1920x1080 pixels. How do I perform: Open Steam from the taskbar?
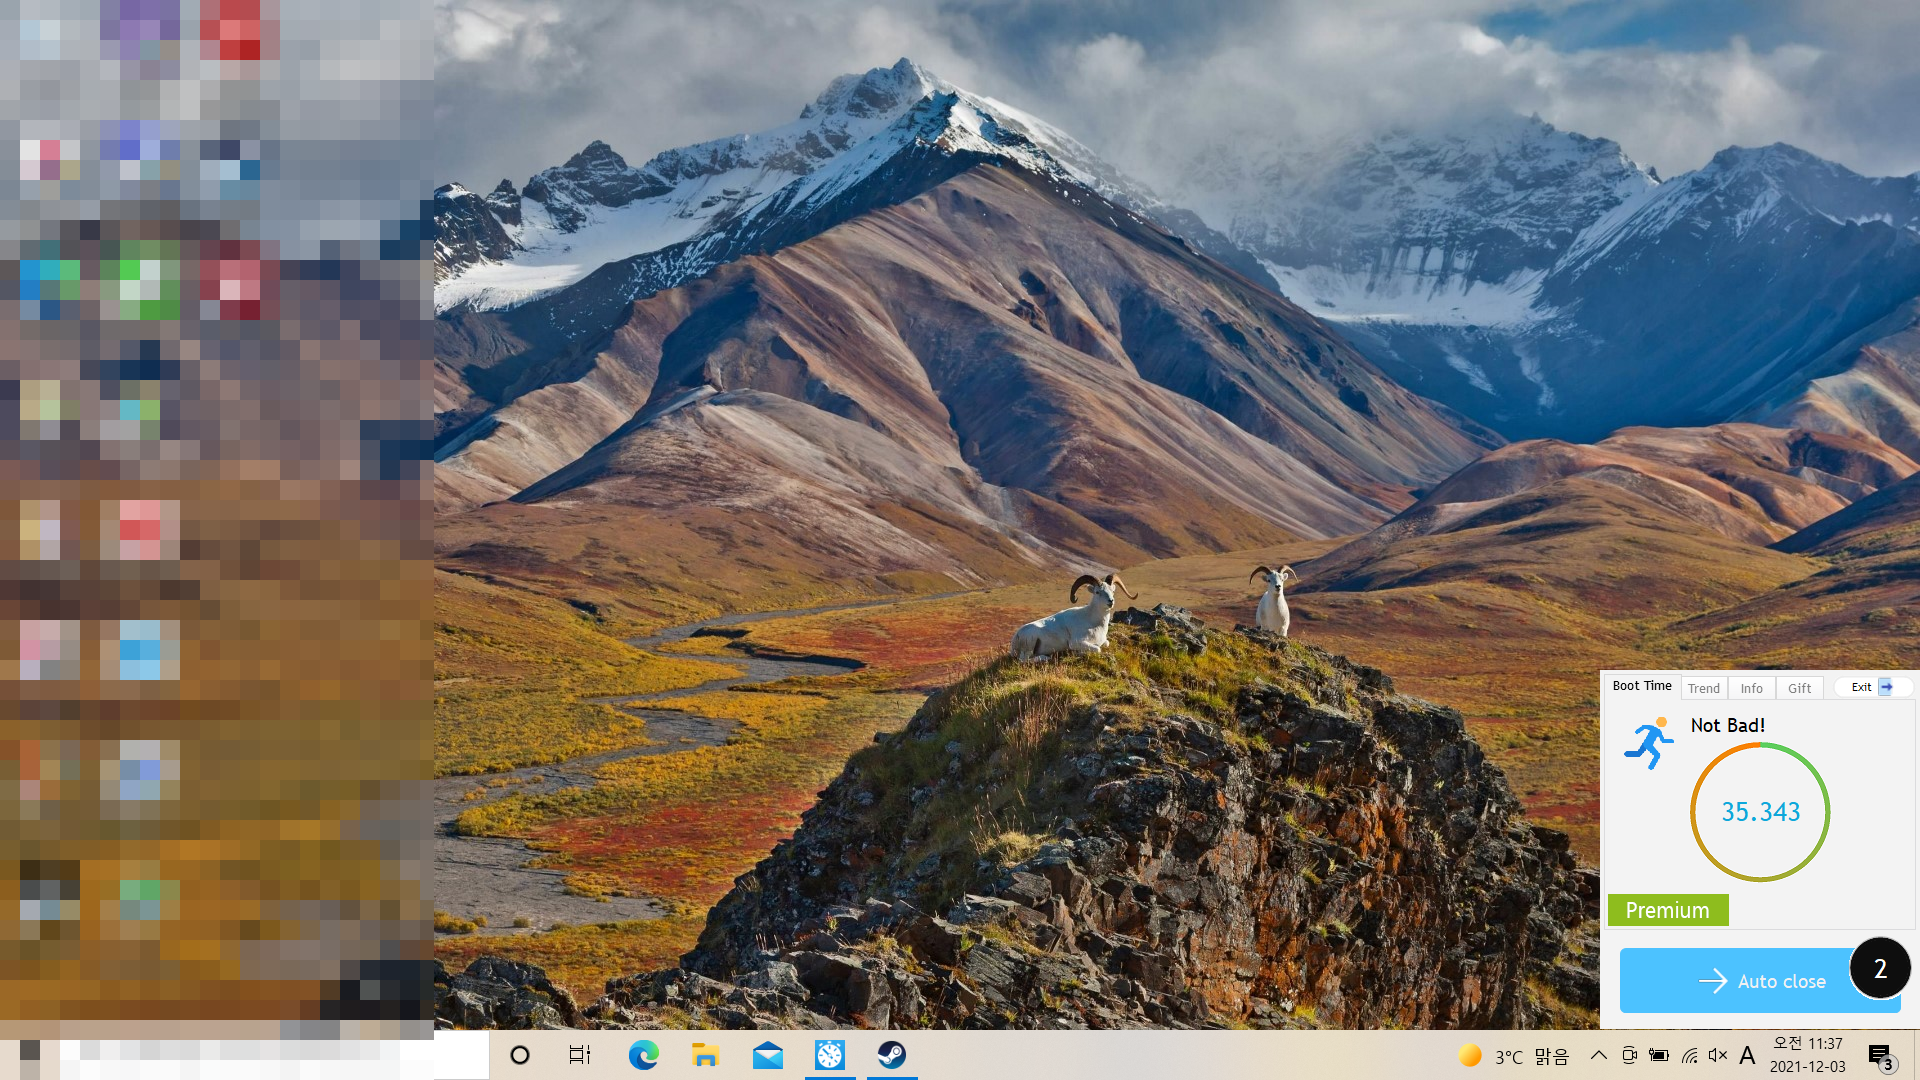click(891, 1055)
